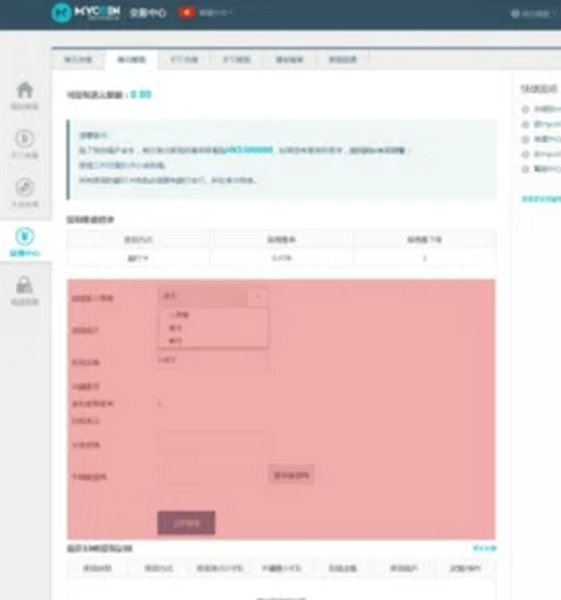
Task: Click the red flag icon in header
Action: click(187, 13)
